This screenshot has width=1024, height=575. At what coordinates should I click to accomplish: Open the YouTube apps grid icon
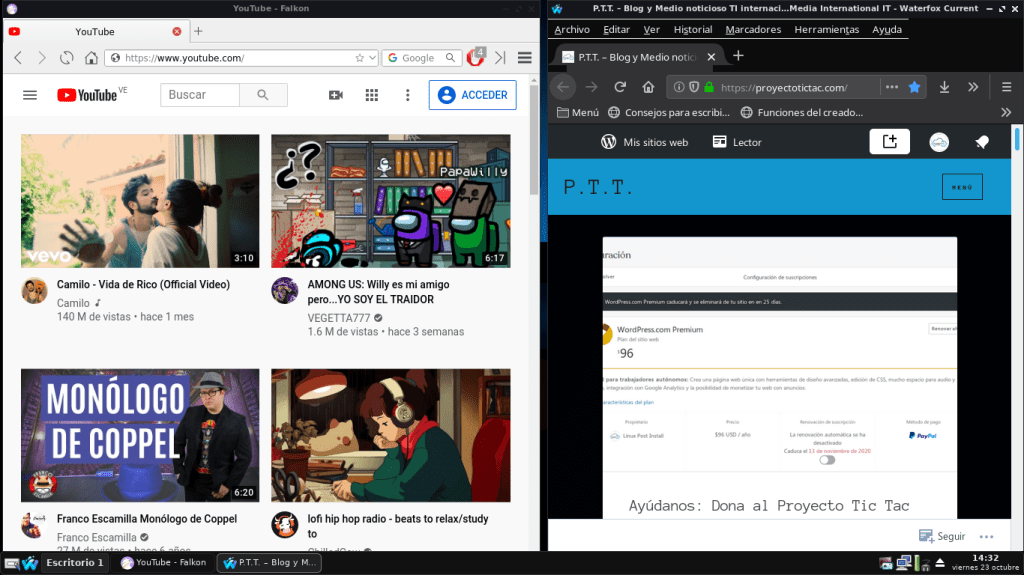(372, 95)
